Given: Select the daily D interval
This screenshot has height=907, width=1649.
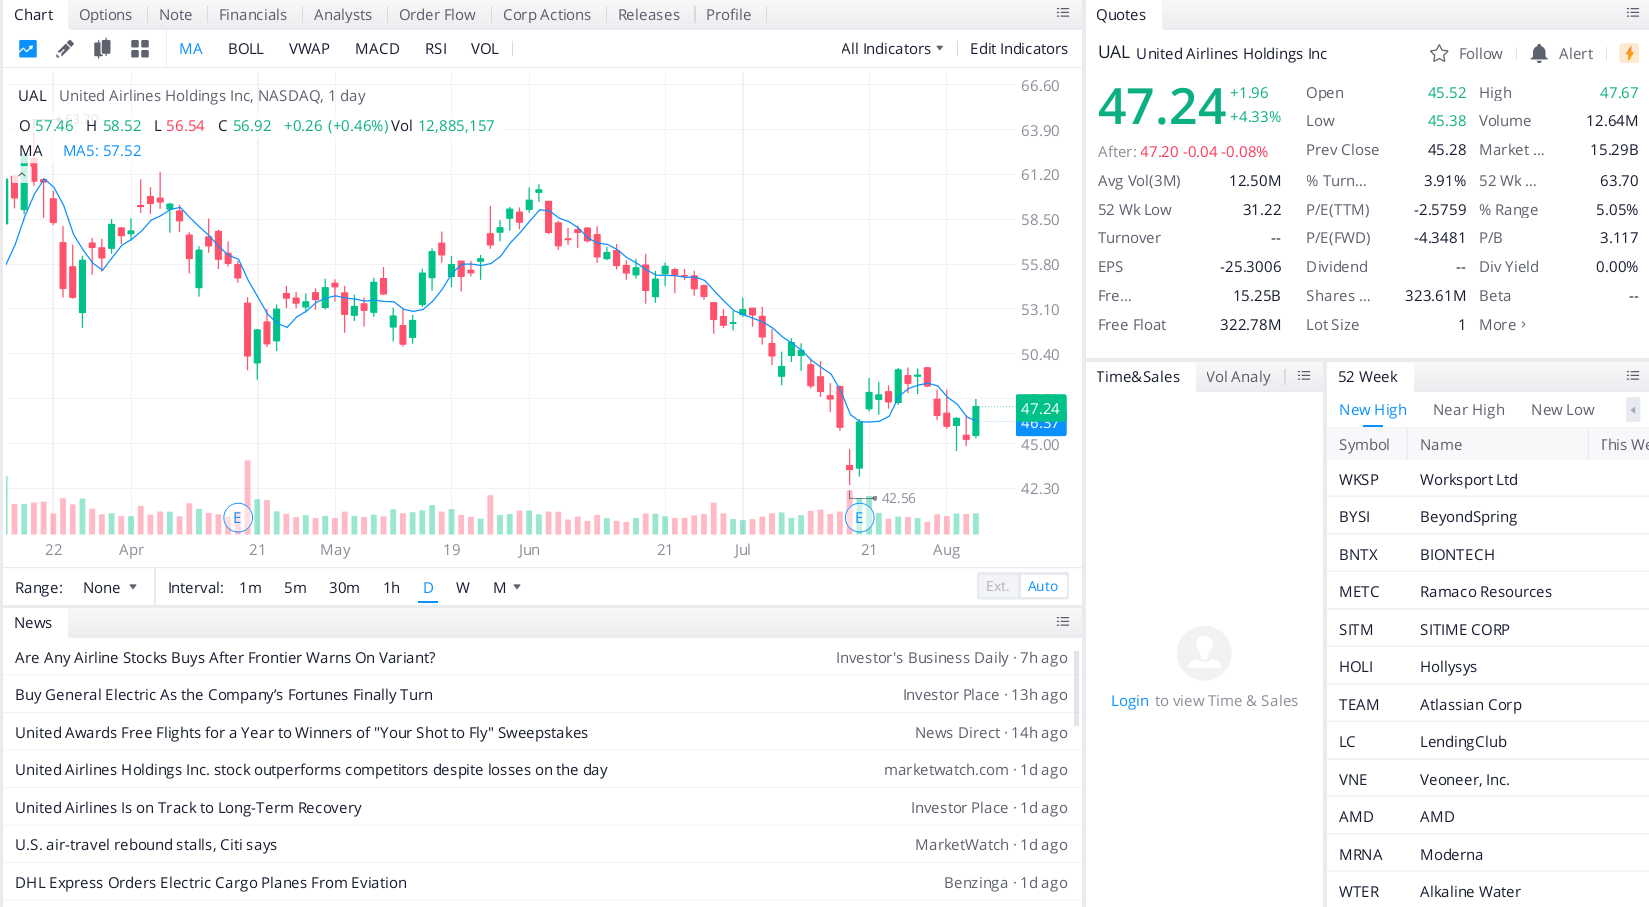Looking at the screenshot, I should click(428, 588).
